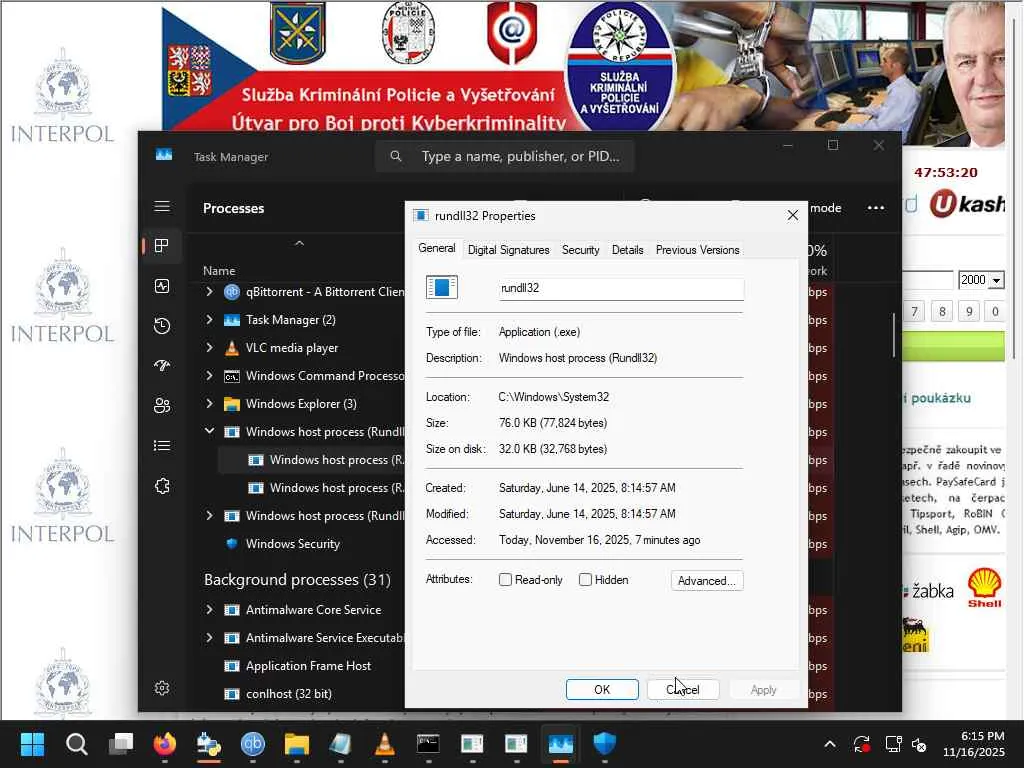Show hidden system tray icons

point(829,744)
